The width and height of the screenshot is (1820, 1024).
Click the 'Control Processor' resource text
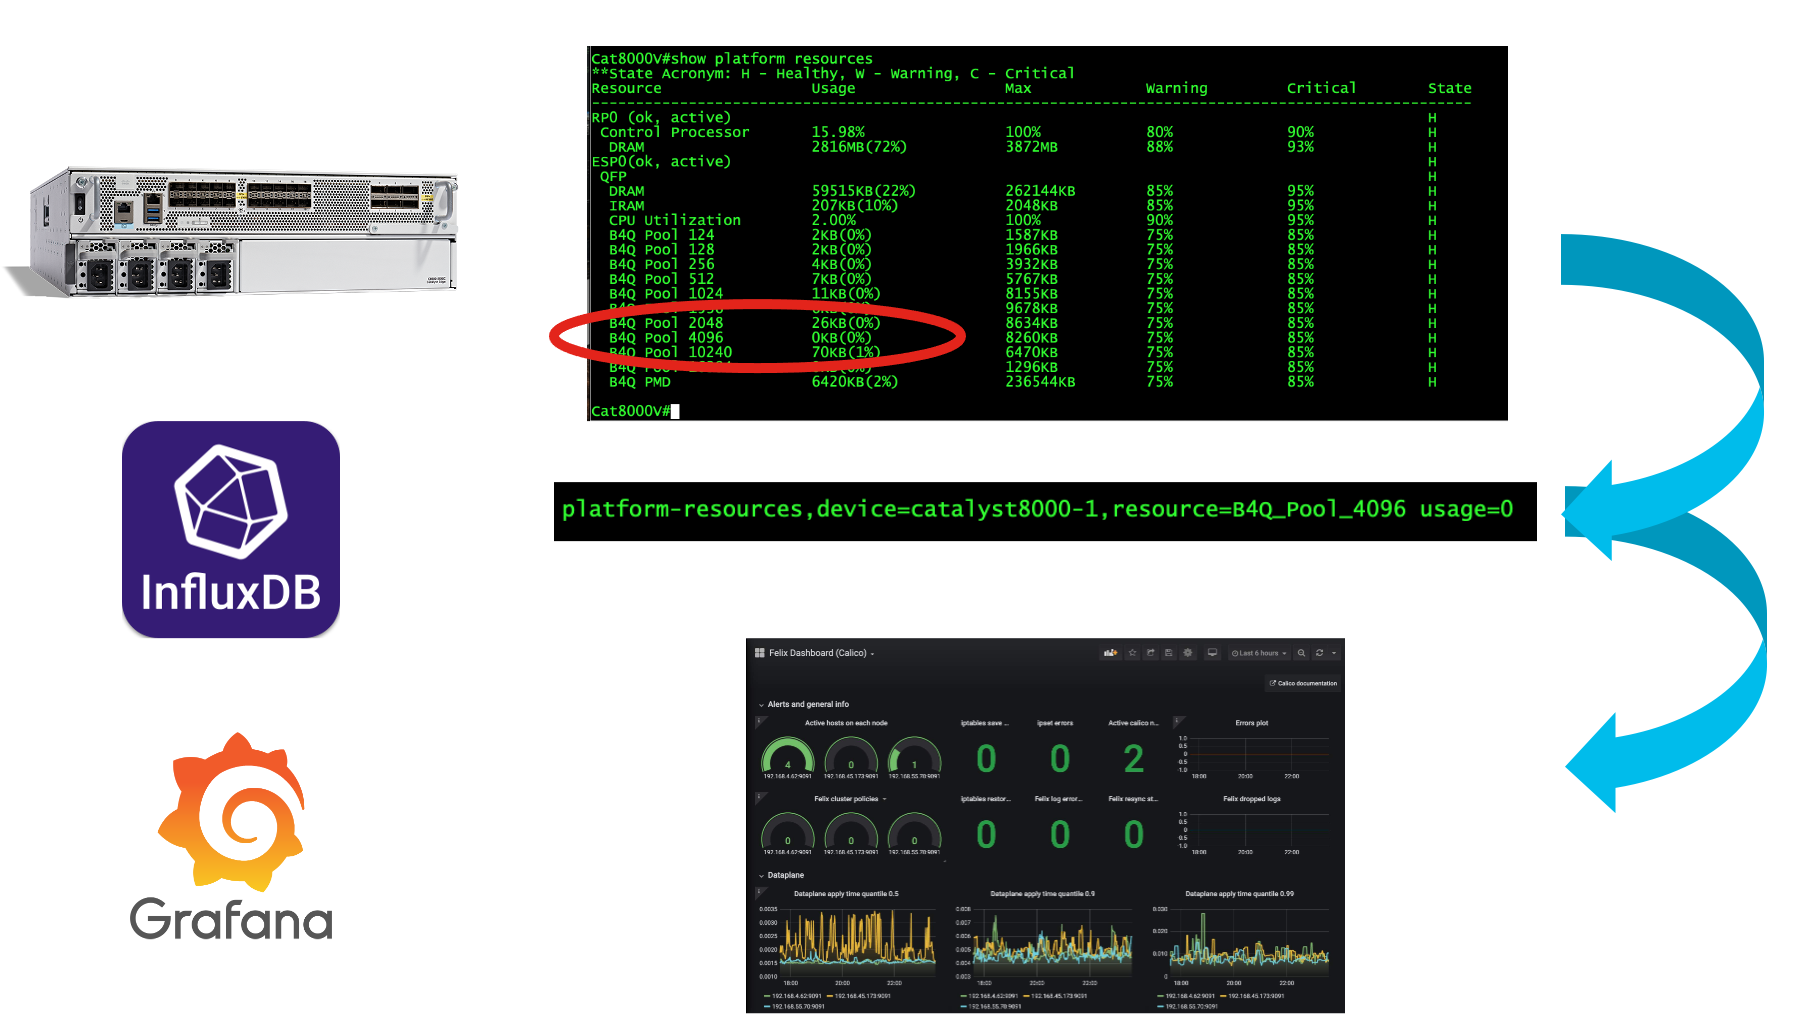674,132
